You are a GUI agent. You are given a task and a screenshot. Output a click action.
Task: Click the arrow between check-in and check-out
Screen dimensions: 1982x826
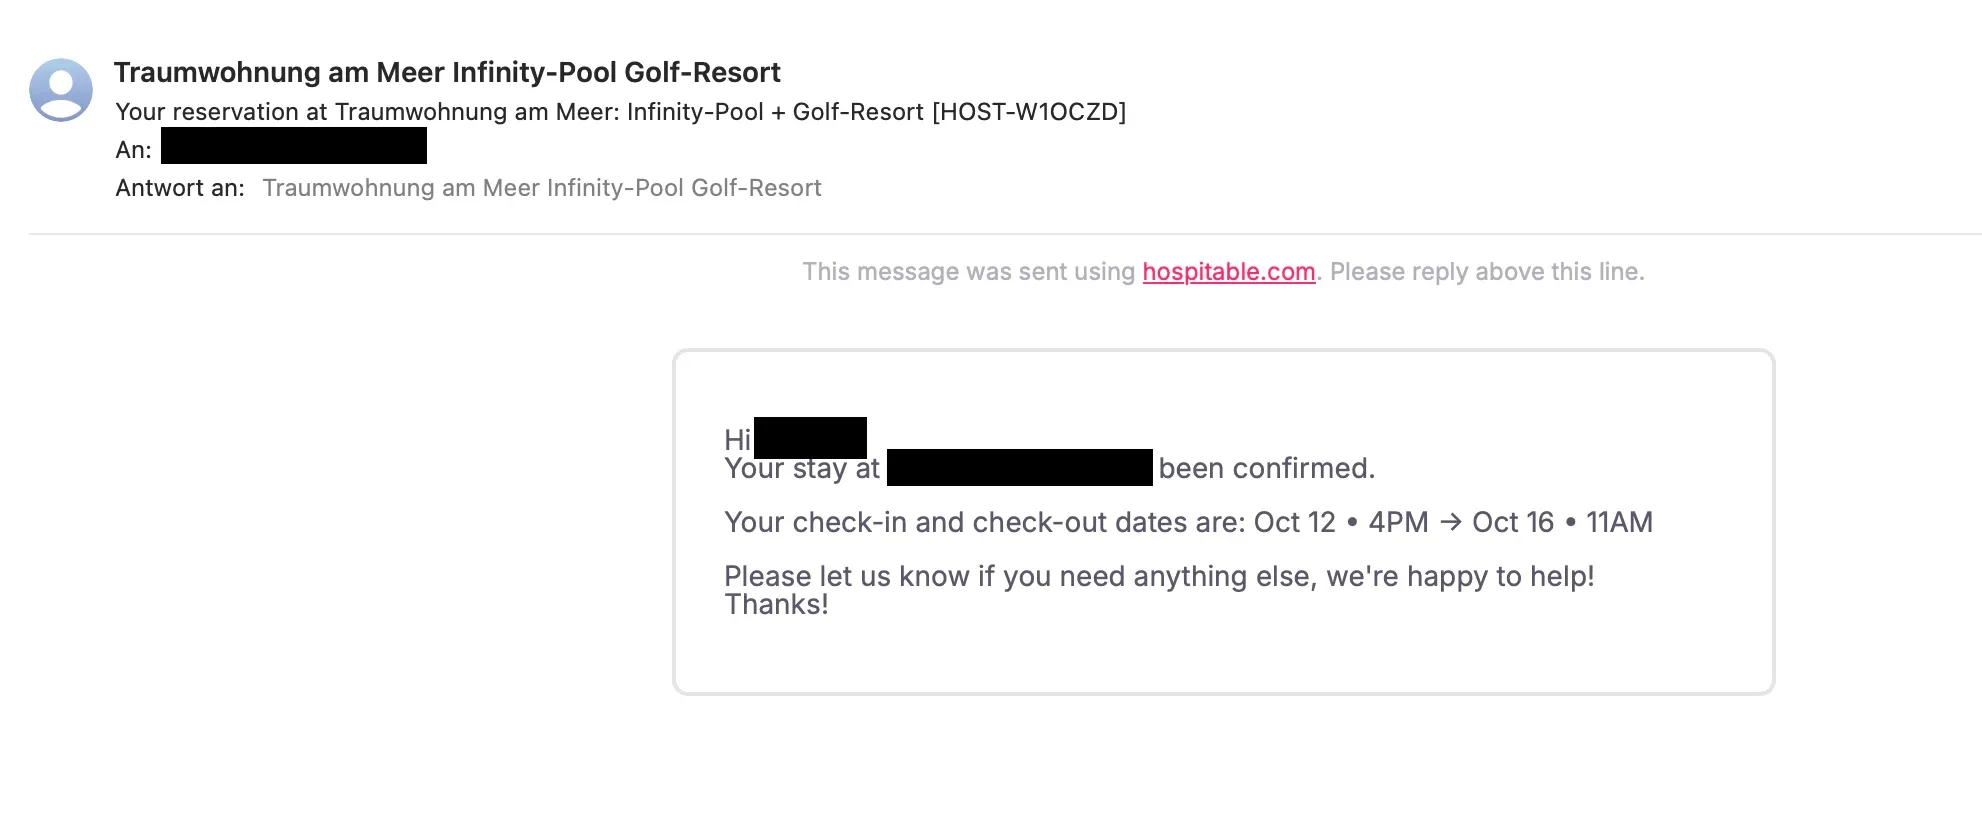pyautogui.click(x=1450, y=522)
